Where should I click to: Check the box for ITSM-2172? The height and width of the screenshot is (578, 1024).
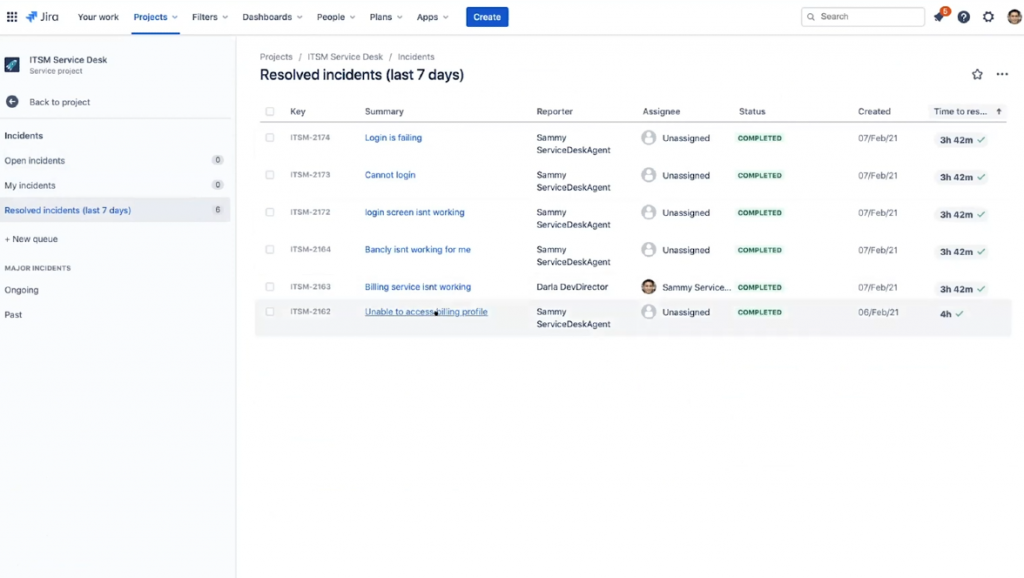pyautogui.click(x=270, y=212)
